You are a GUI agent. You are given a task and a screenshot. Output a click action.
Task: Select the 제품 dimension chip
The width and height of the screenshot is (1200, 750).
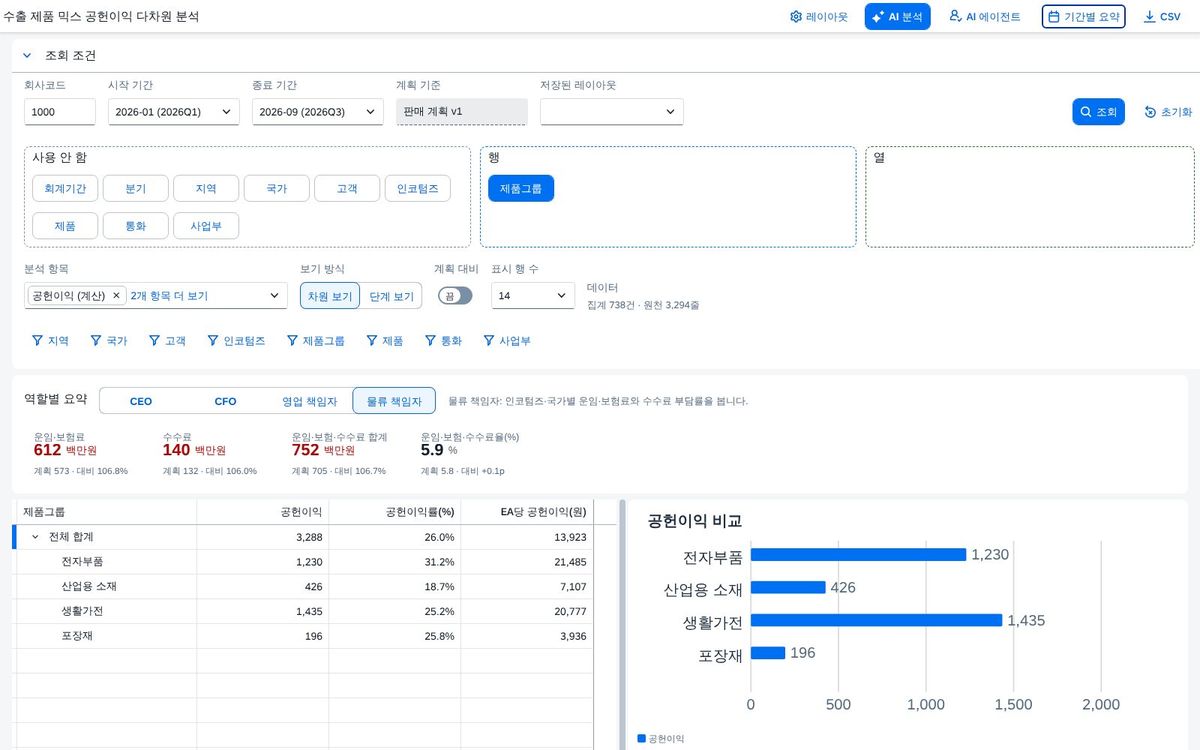coord(65,226)
